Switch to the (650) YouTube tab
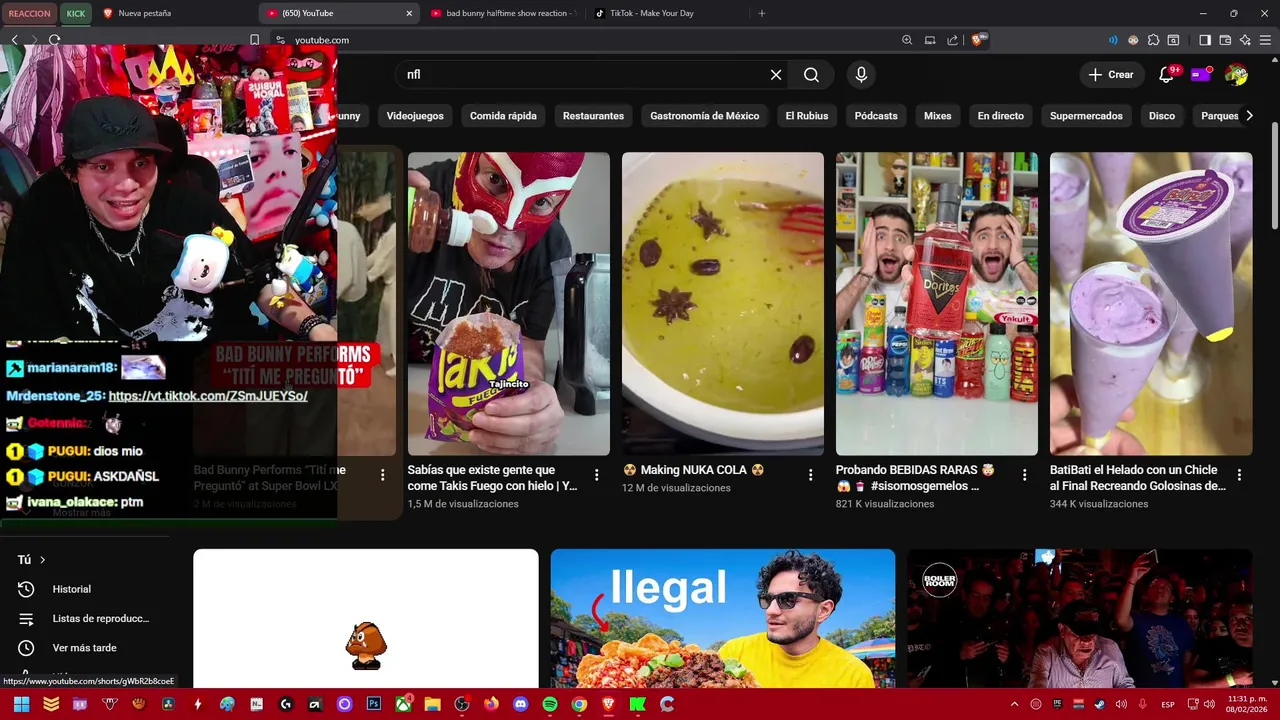 340,13
